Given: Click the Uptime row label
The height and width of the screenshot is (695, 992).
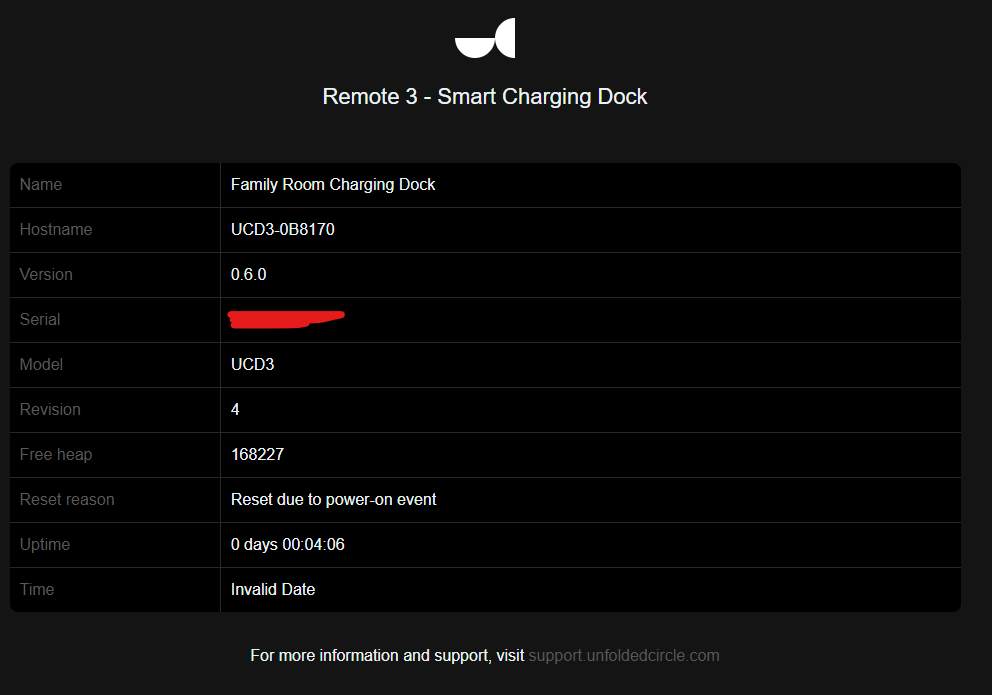Looking at the screenshot, I should tap(45, 544).
